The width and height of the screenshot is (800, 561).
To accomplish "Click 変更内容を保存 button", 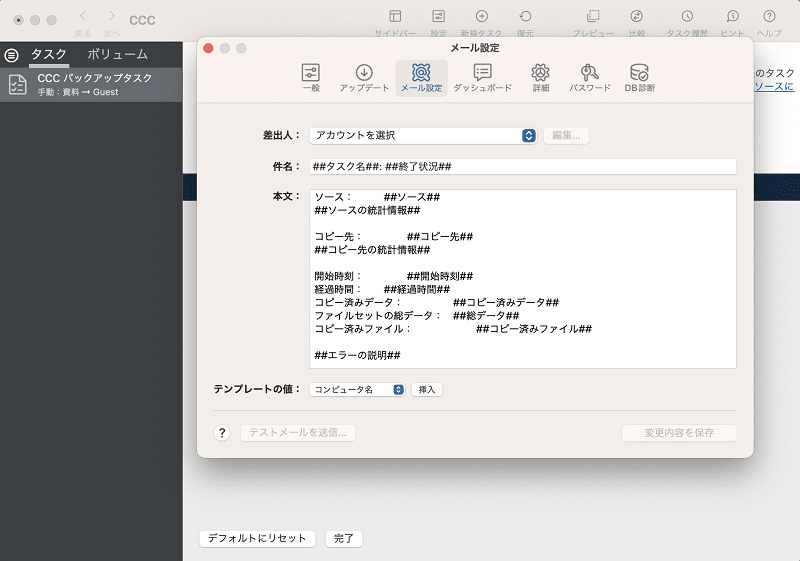I will tap(679, 433).
